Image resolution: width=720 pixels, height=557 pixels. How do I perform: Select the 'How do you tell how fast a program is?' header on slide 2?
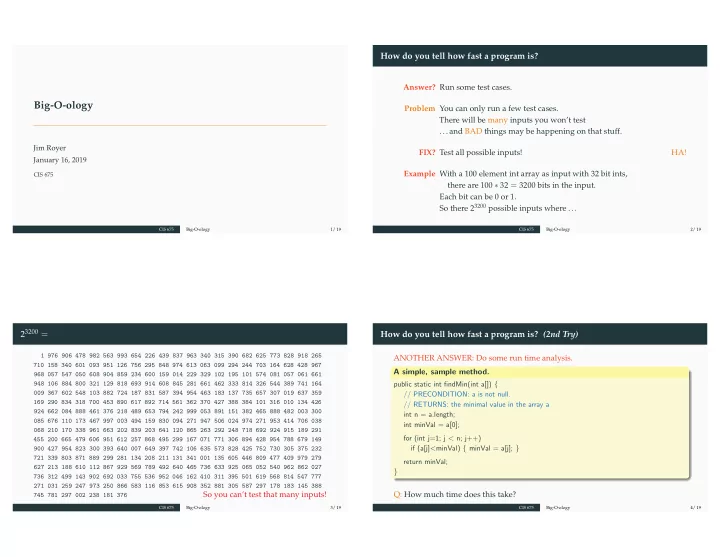[459, 56]
